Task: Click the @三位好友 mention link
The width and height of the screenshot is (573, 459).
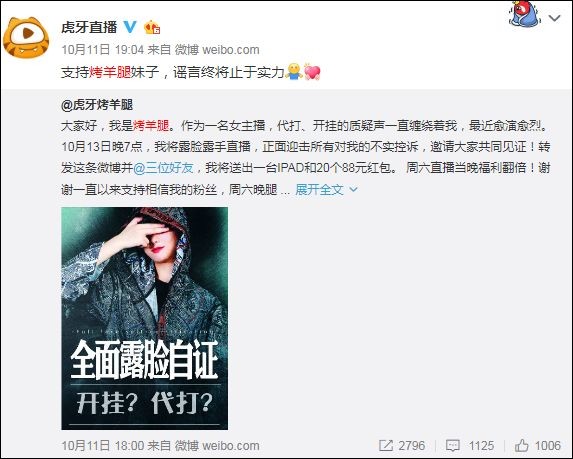Action: [x=163, y=168]
